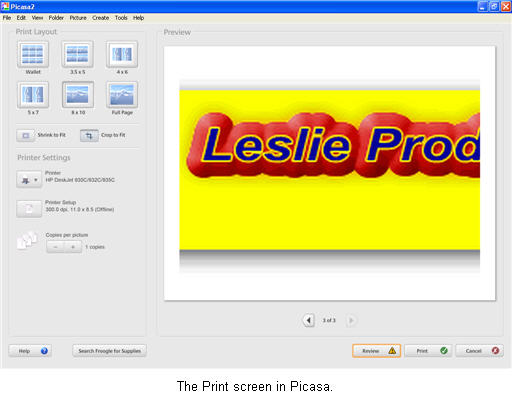Image resolution: width=512 pixels, height=403 pixels.
Task: Toggle Crop to Fit option
Action: tap(89, 135)
